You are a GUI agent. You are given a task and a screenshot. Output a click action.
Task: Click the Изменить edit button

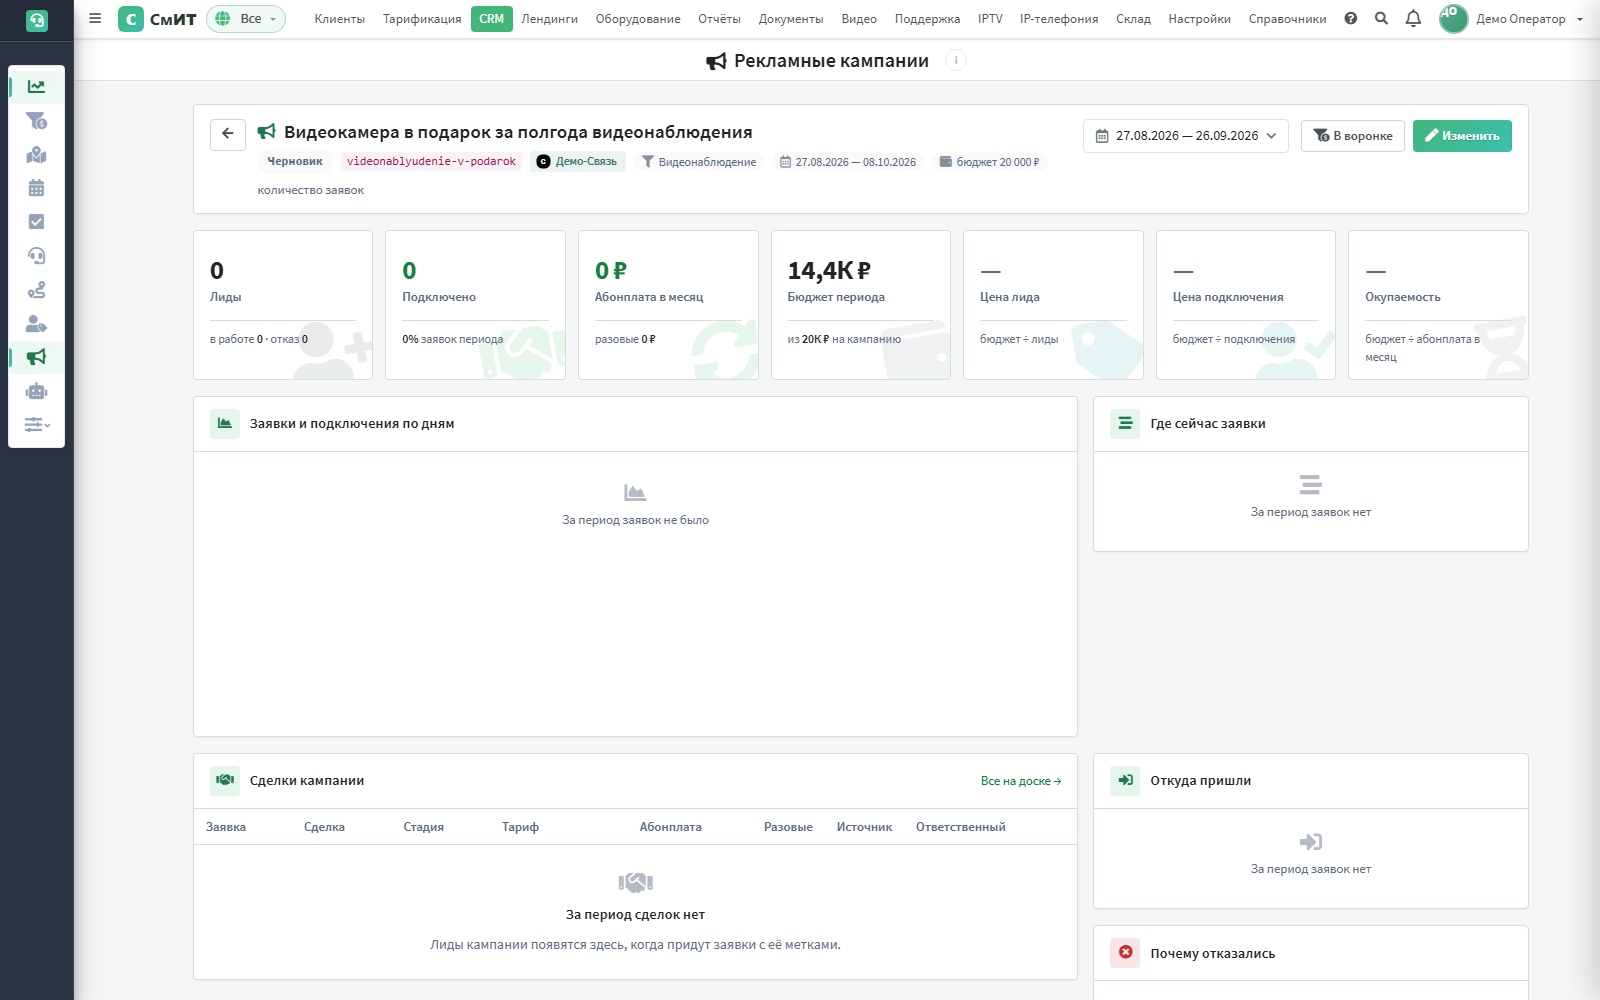click(x=1462, y=135)
